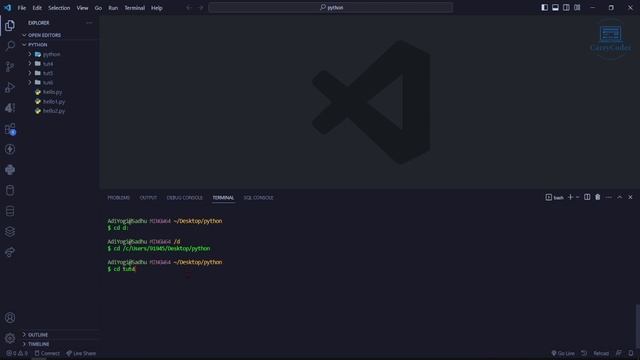
Task: Toggle the secondary side bar layout icon
Action: click(566, 7)
